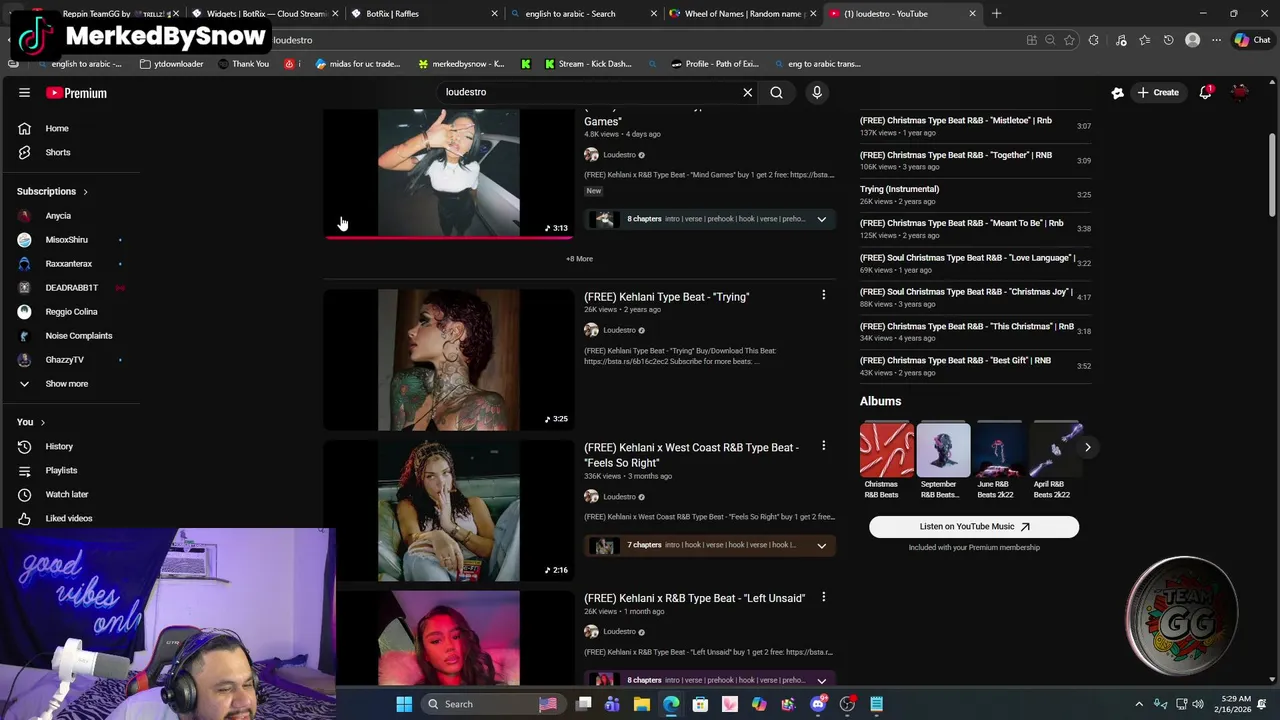Play Kehlani Type Beat "Trying" thumbnail
Viewport: 1280px width, 720px height.
click(449, 360)
